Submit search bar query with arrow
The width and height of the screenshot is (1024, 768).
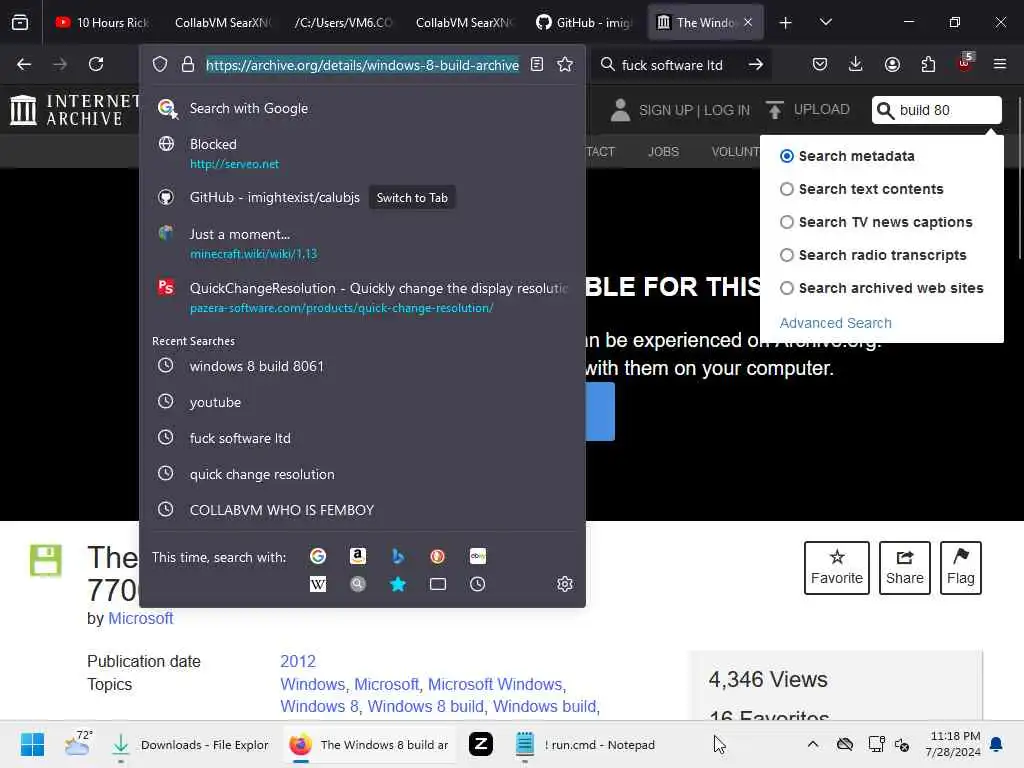(x=756, y=64)
